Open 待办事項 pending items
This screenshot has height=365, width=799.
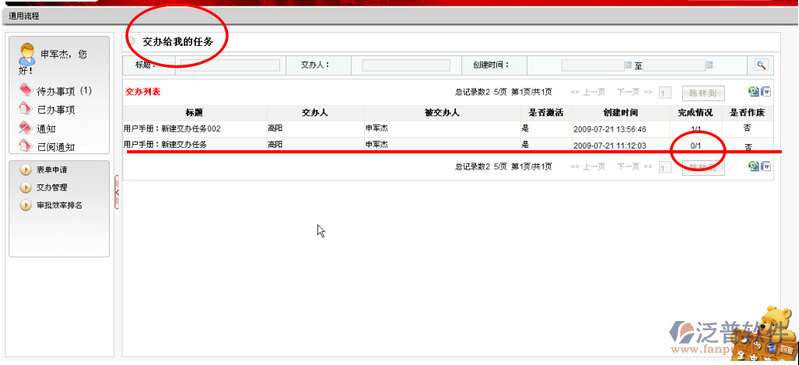click(55, 91)
